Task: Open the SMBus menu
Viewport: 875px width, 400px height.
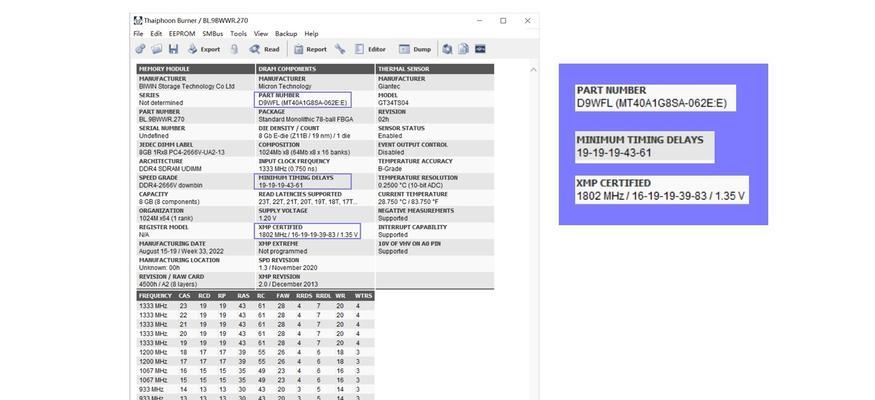Action: pyautogui.click(x=213, y=34)
